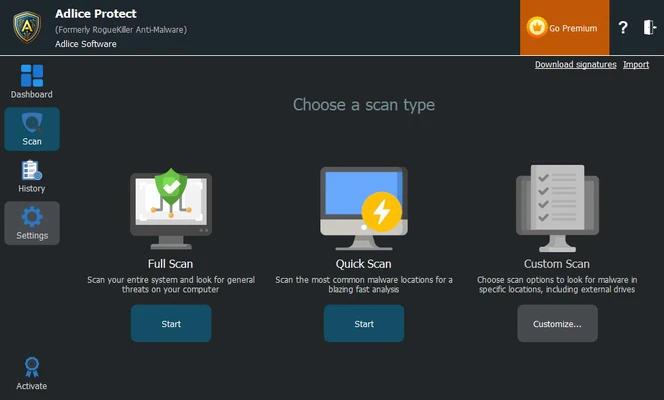Click '(Formerly RogueKiller Anti-Malware)' subtitle
This screenshot has height=400, width=664.
[x=121, y=30]
